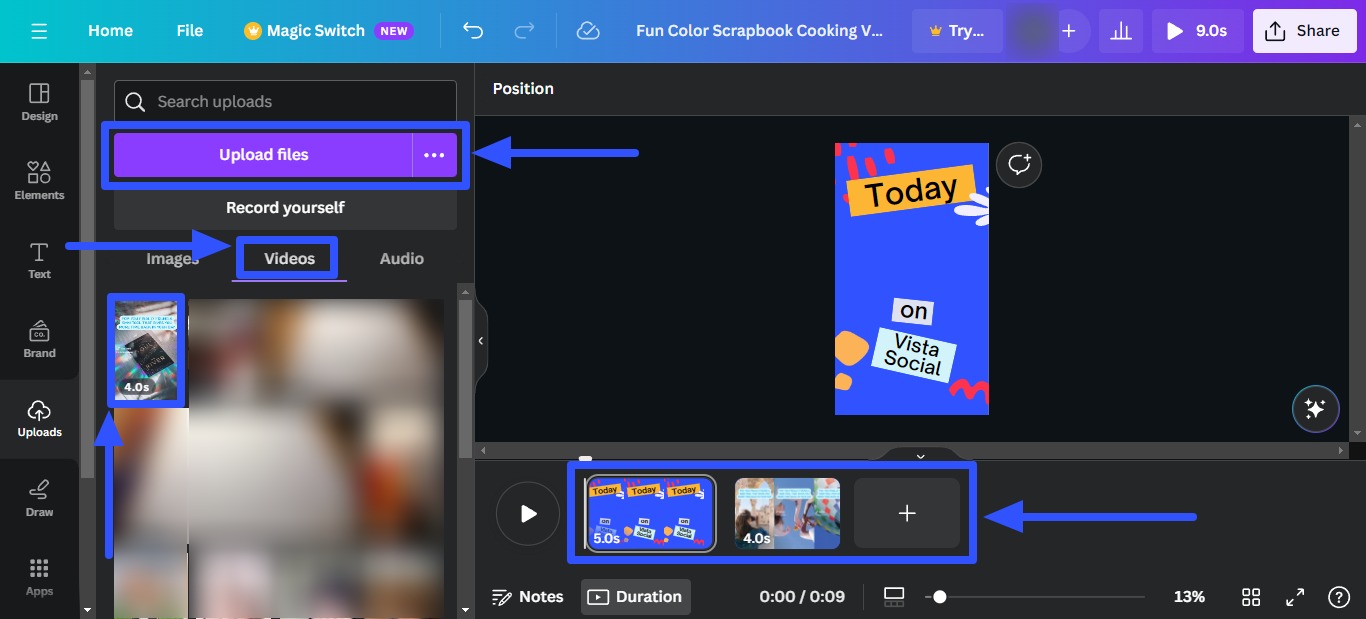
Task: Select the Text tool in sidebar
Action: tap(39, 259)
